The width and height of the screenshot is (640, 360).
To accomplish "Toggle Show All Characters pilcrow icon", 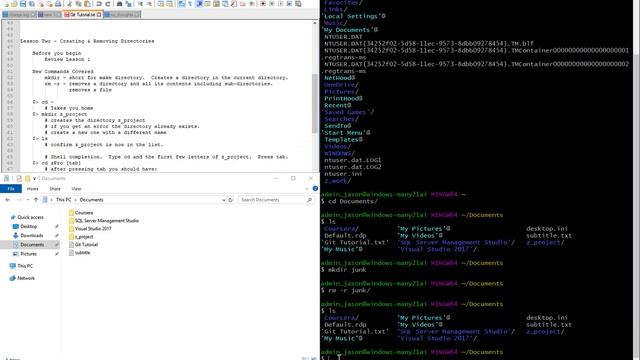I will tap(190, 4).
